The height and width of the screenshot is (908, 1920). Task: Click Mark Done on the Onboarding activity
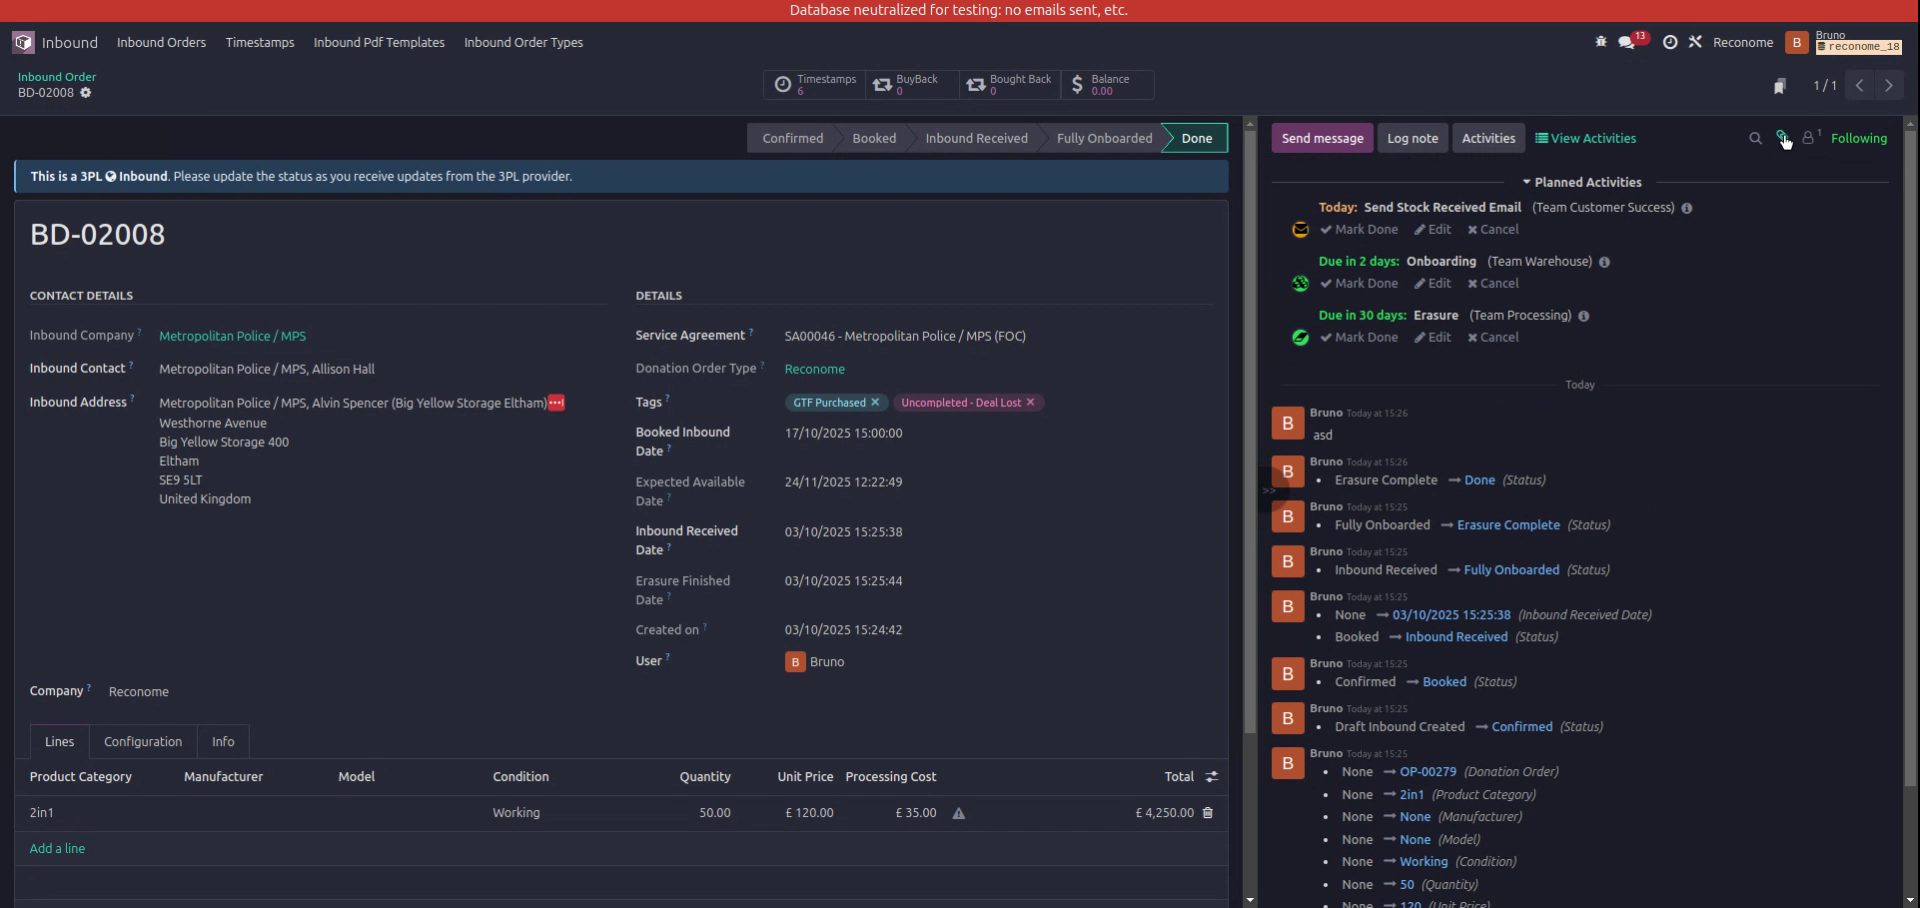(1358, 283)
